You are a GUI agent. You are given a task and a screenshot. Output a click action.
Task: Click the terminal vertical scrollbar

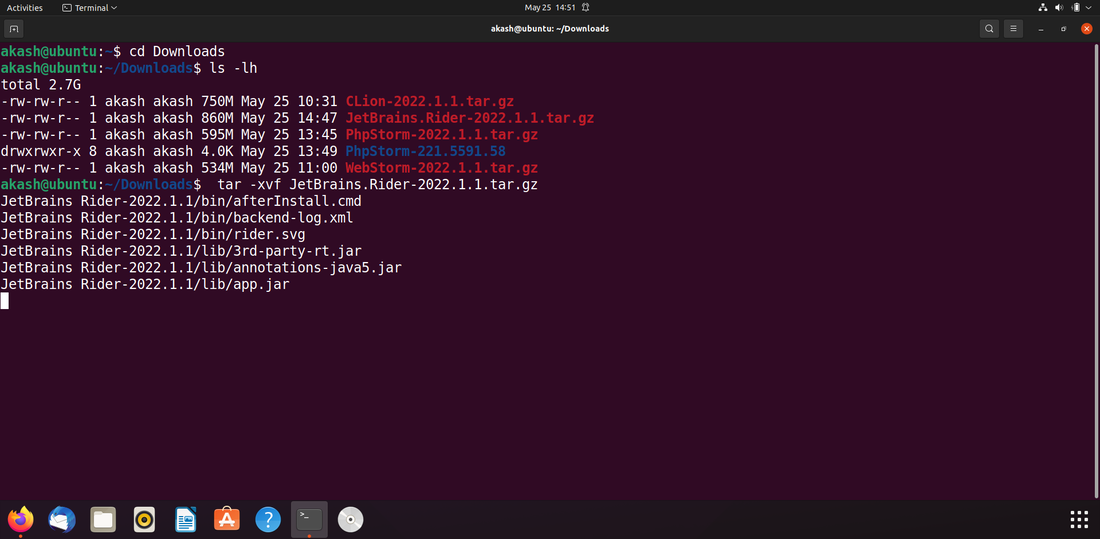[x=1096, y=270]
